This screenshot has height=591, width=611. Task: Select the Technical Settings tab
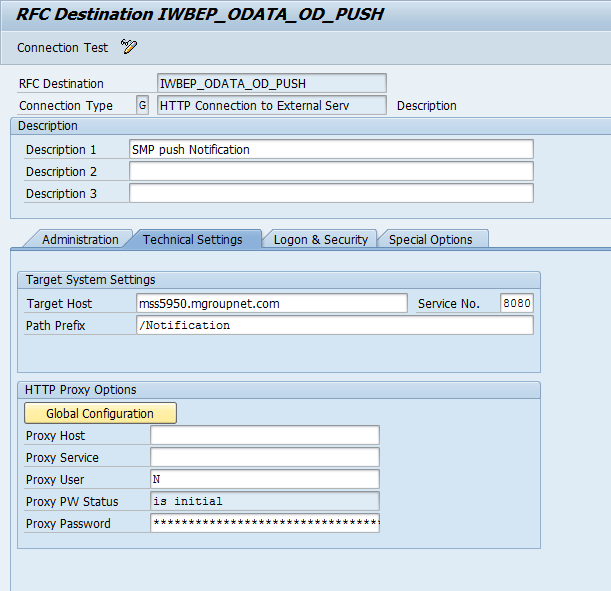coord(193,239)
